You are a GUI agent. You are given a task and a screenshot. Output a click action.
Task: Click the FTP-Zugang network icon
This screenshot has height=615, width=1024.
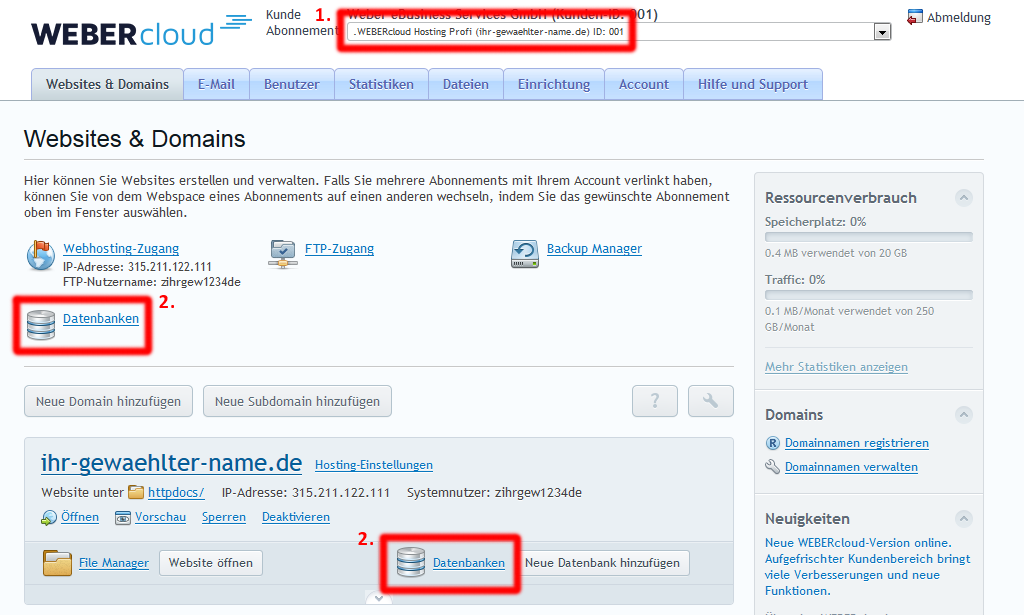[283, 254]
